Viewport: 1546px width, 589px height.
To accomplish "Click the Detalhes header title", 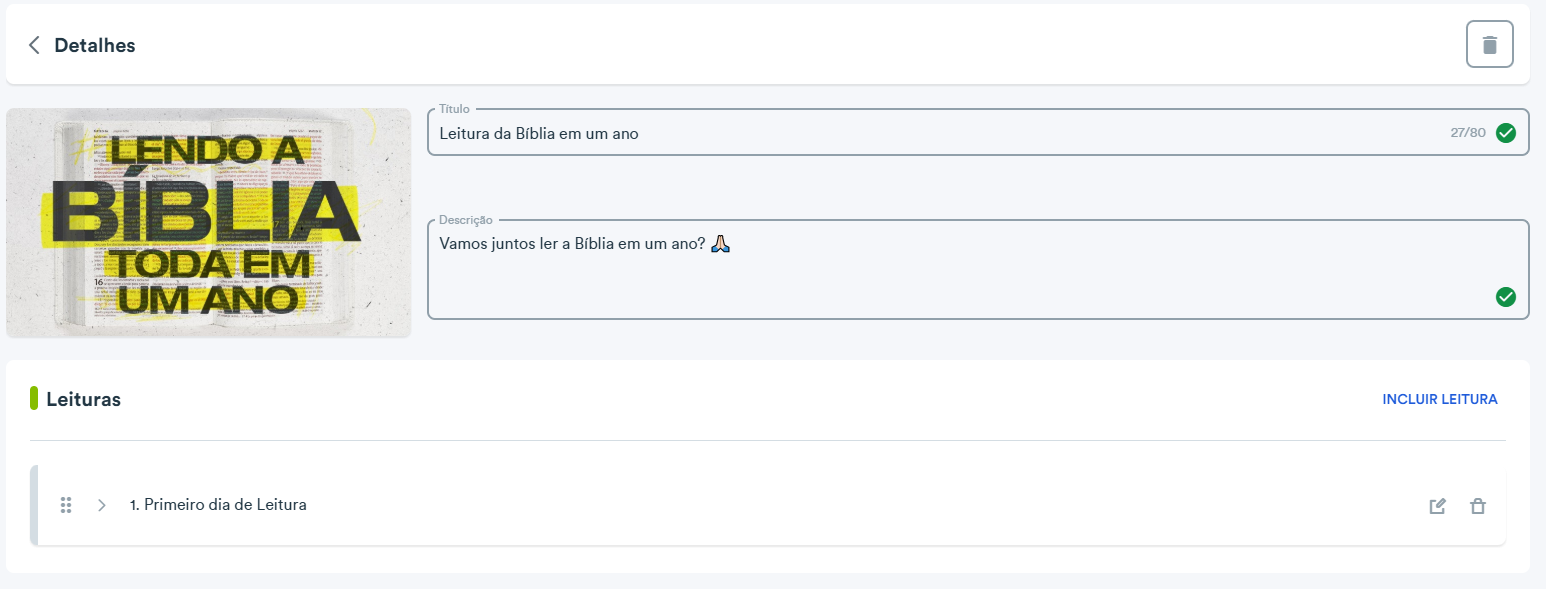I will [95, 45].
